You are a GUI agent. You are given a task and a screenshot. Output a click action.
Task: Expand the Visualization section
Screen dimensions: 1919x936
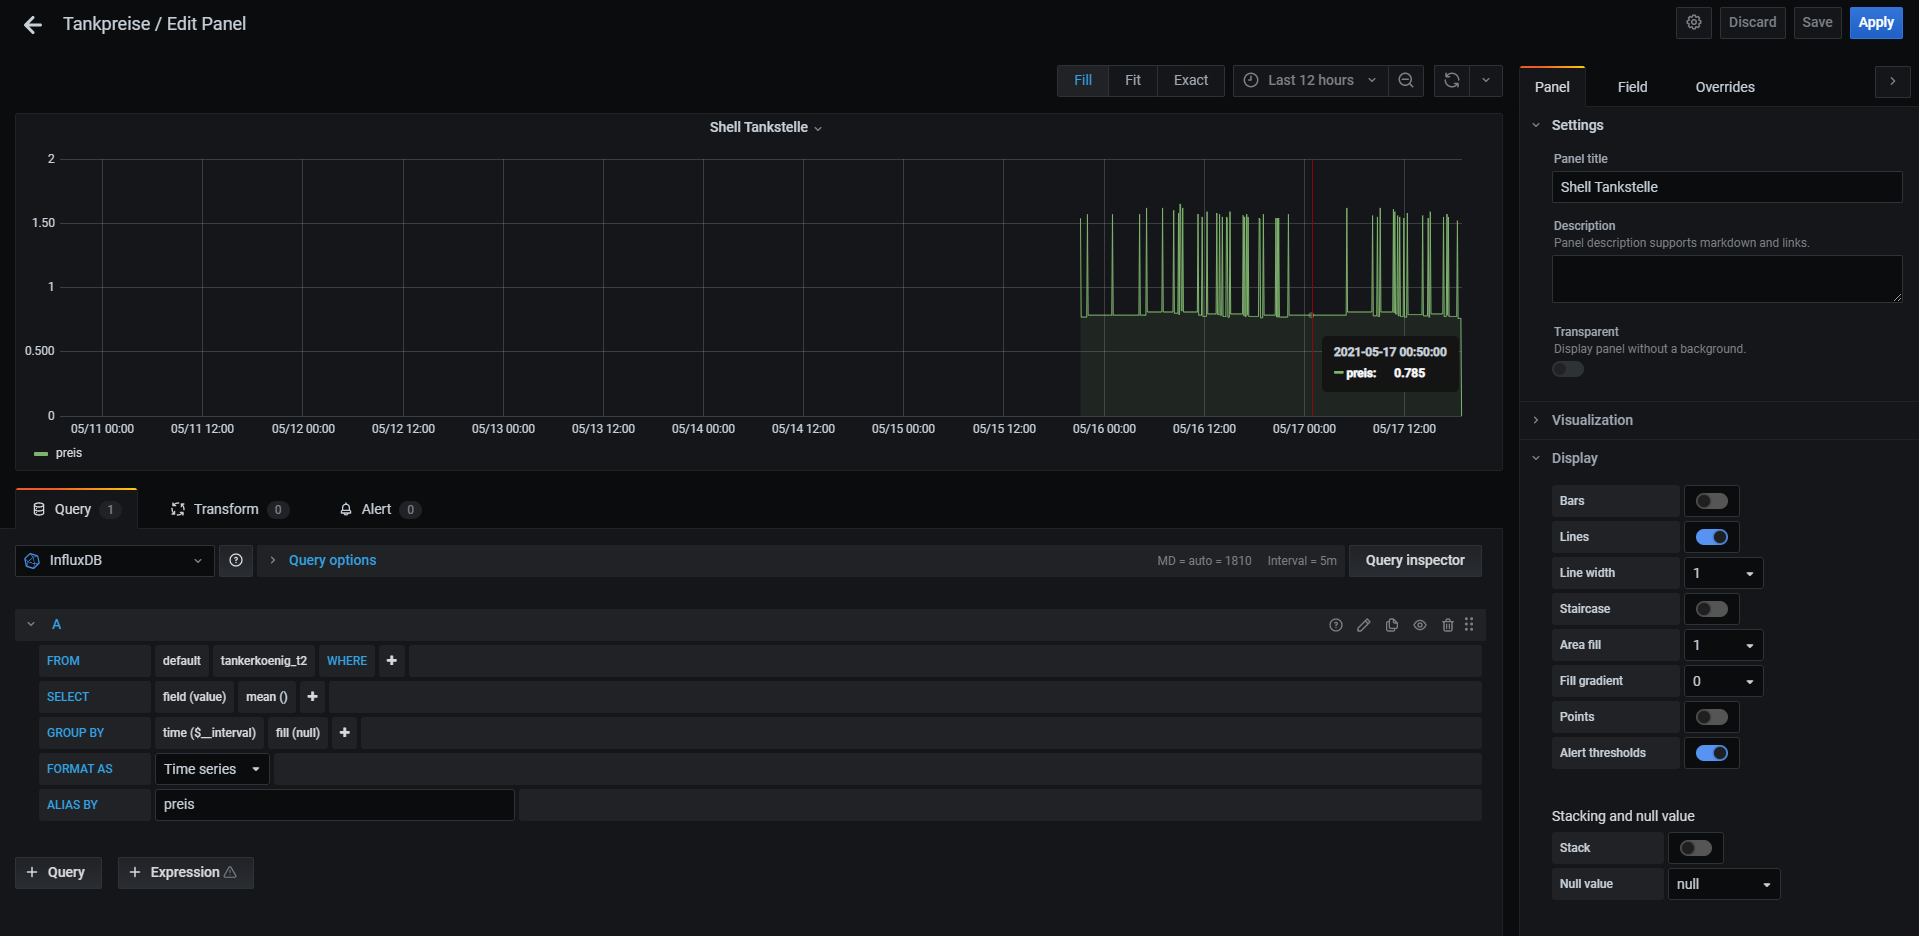(1591, 420)
